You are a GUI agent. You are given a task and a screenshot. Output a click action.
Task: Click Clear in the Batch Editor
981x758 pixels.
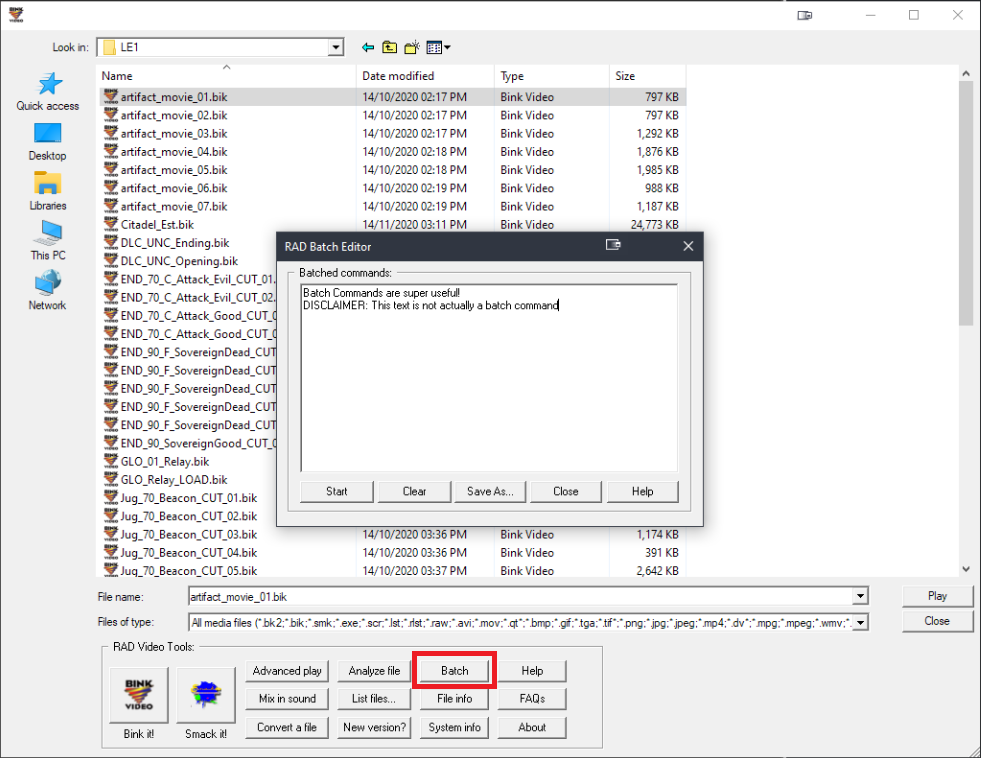(414, 492)
